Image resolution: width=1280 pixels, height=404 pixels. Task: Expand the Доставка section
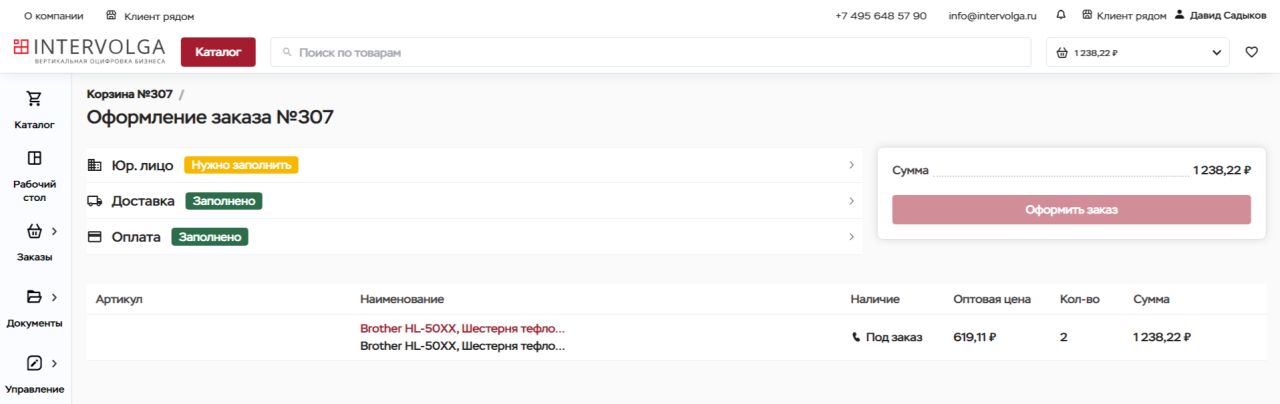point(474,201)
